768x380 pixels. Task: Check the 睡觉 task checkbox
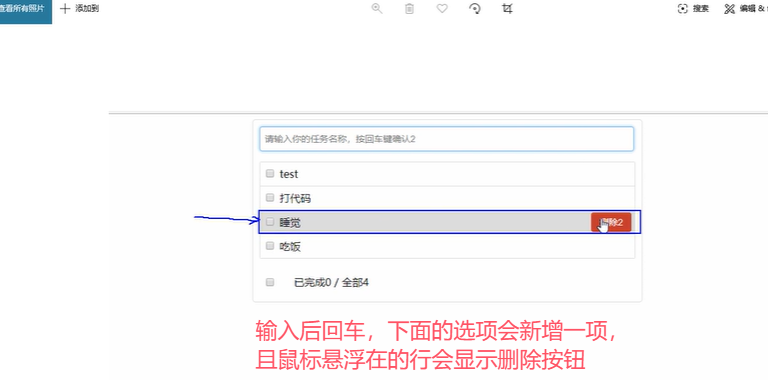pyautogui.click(x=270, y=222)
